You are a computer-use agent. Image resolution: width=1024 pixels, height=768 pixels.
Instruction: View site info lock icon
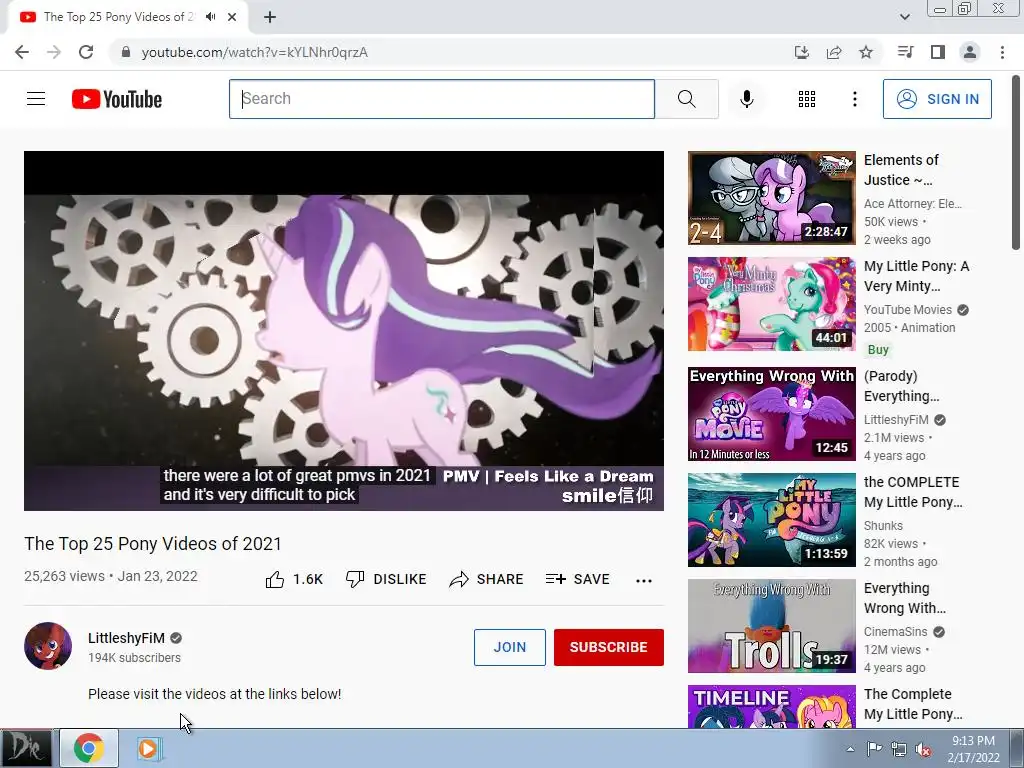pos(126,52)
